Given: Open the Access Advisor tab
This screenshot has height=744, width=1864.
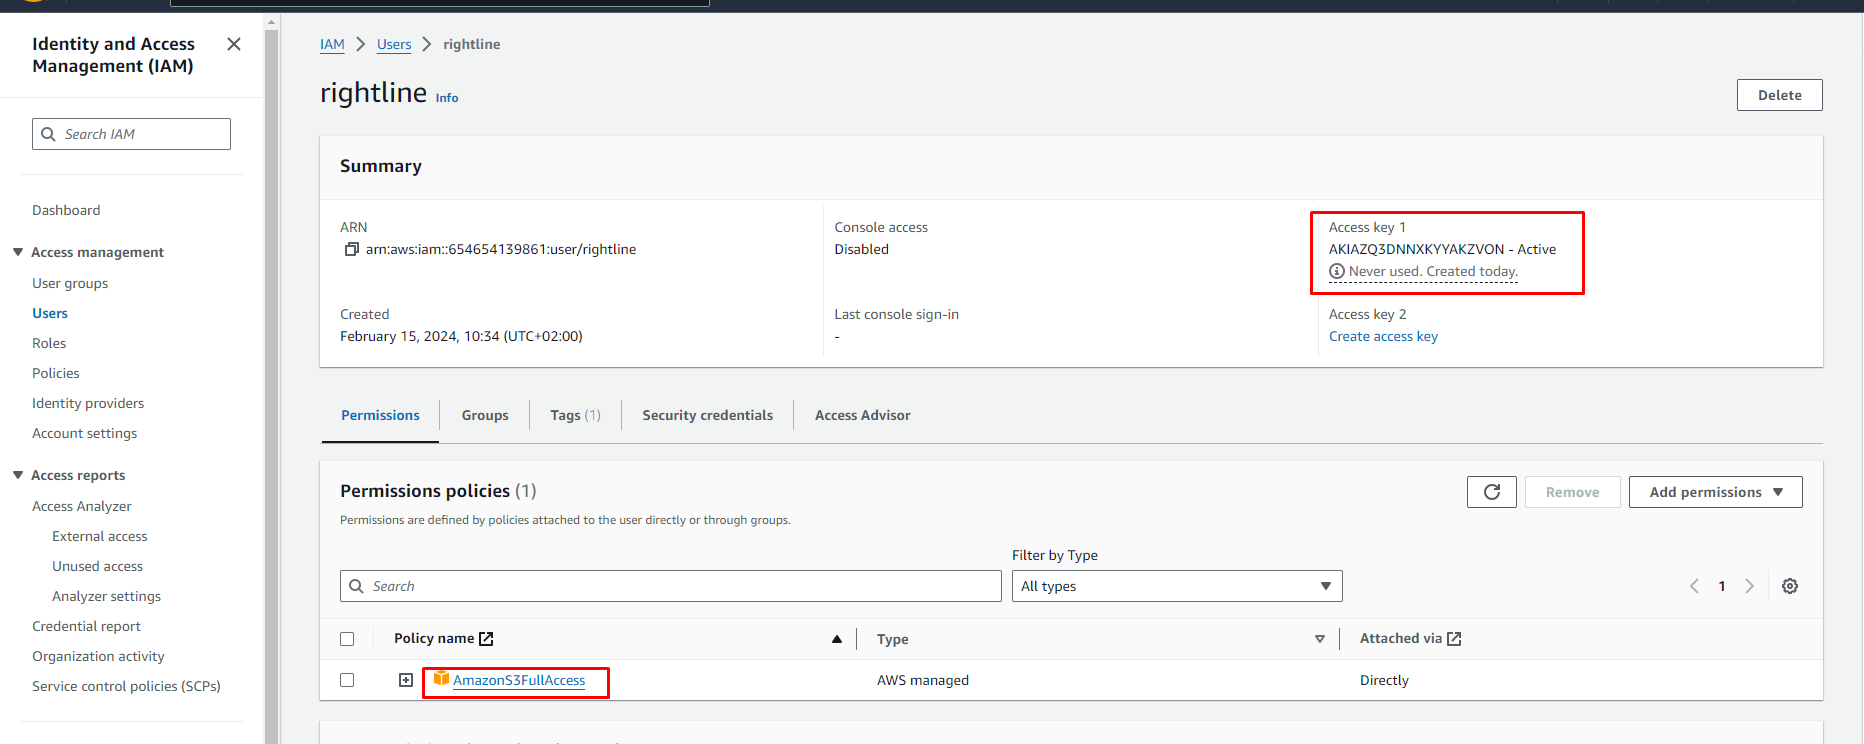Looking at the screenshot, I should [x=862, y=415].
